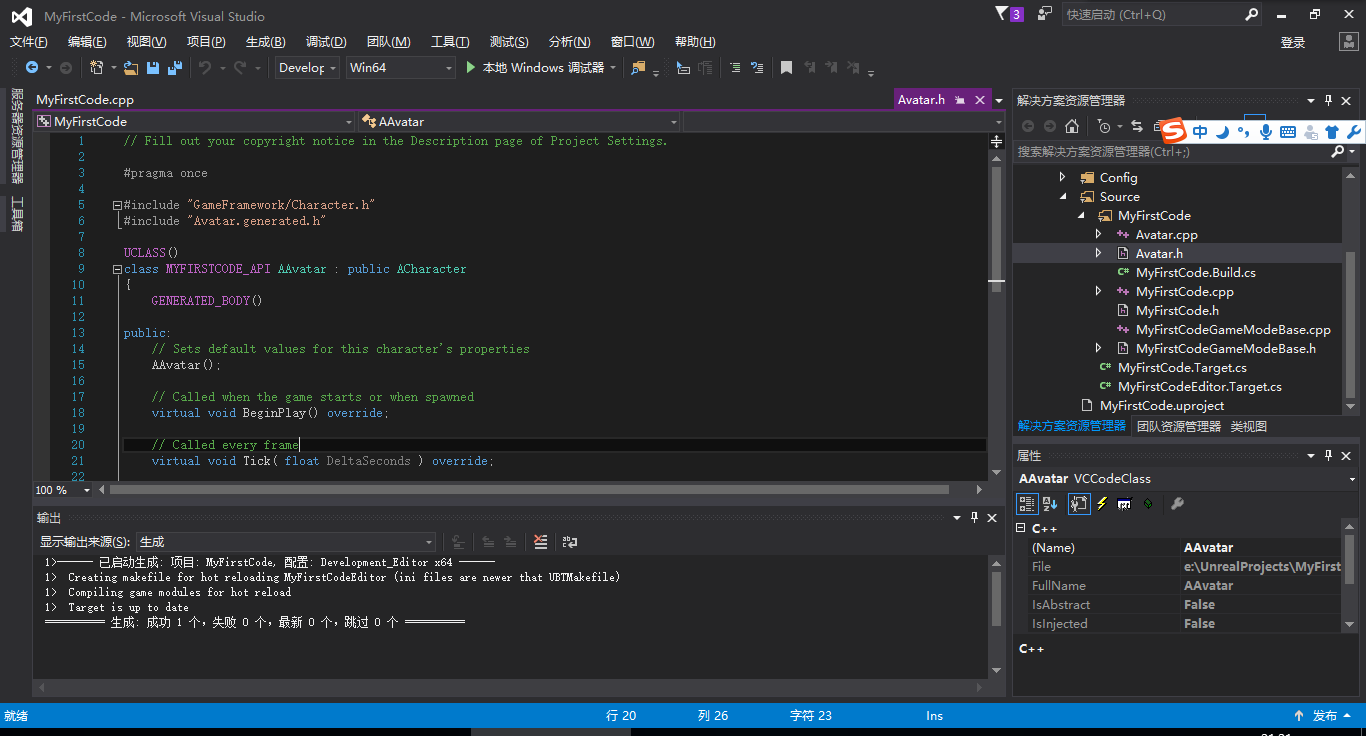Image resolution: width=1366 pixels, height=736 pixels.
Task: Open the AAvatar class navigation dropdown
Action: (519, 121)
